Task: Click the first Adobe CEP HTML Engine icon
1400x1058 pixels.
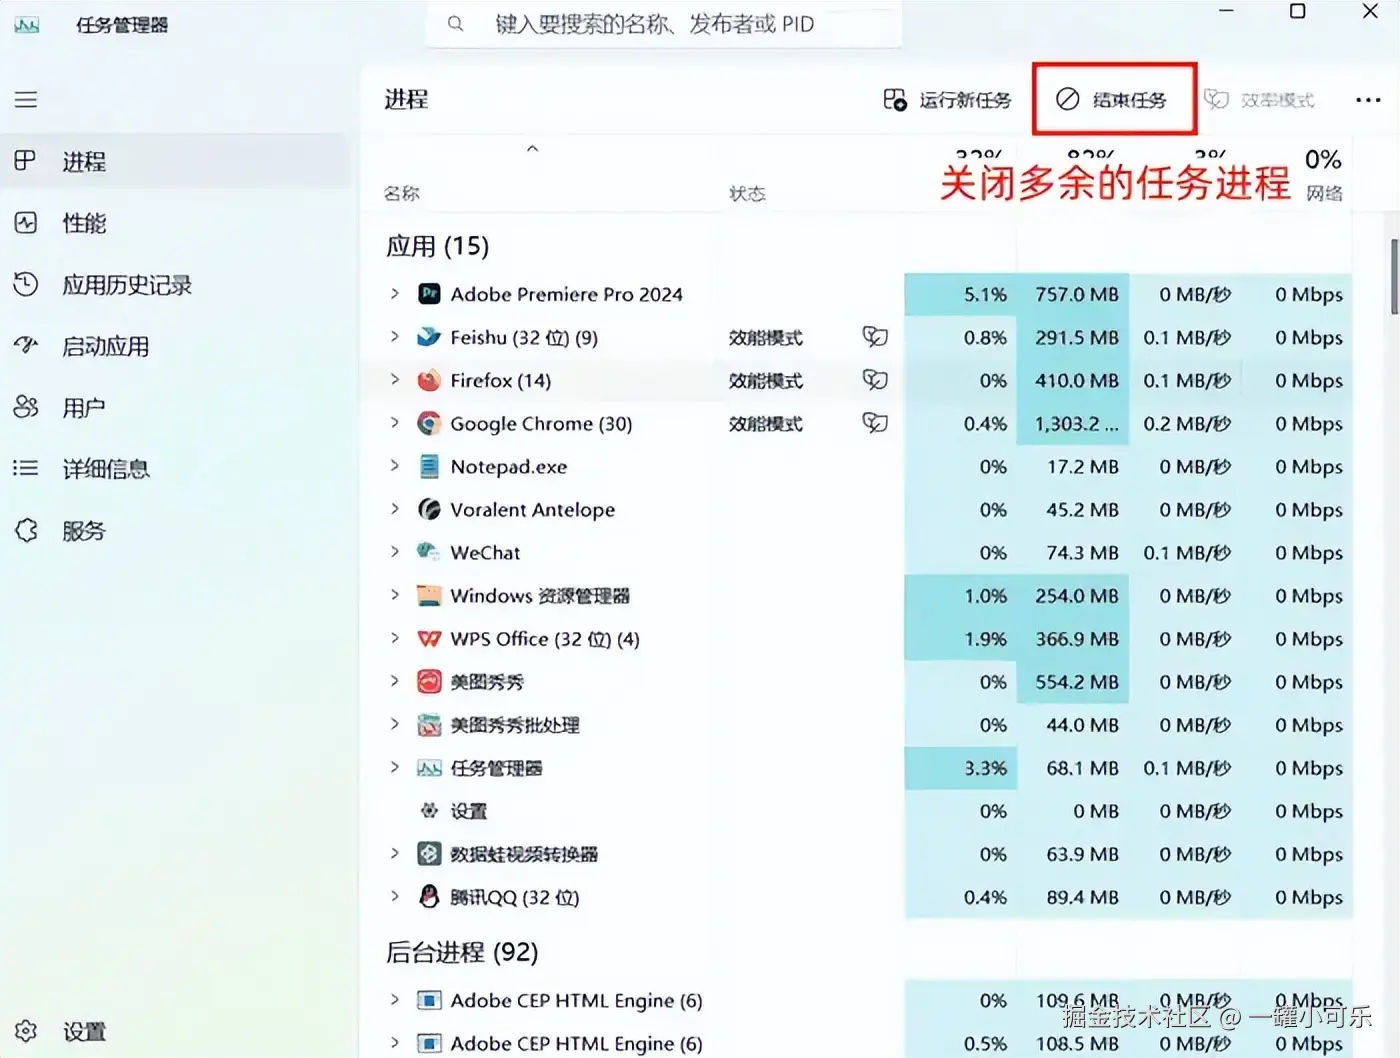Action: tap(429, 1000)
